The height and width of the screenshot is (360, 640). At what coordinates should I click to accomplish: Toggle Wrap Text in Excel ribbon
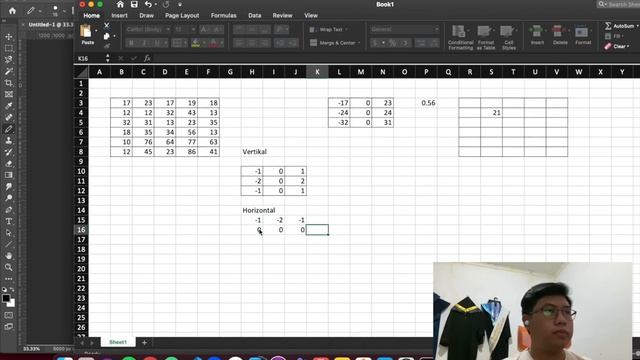pos(328,29)
